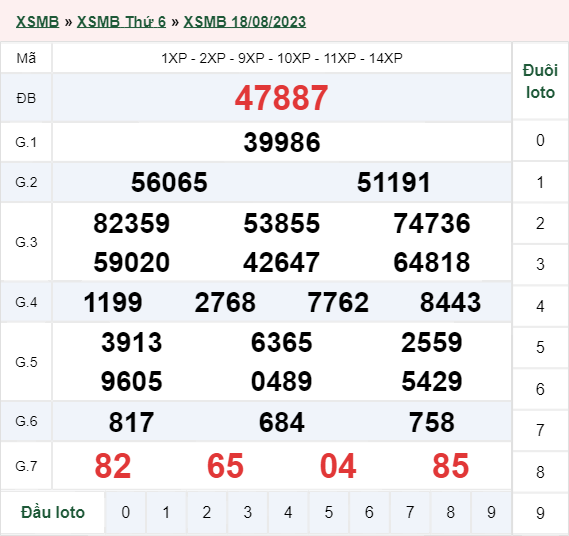The image size is (569, 536).
Task: Select Đầu loto digit 3
Action: coord(247,512)
